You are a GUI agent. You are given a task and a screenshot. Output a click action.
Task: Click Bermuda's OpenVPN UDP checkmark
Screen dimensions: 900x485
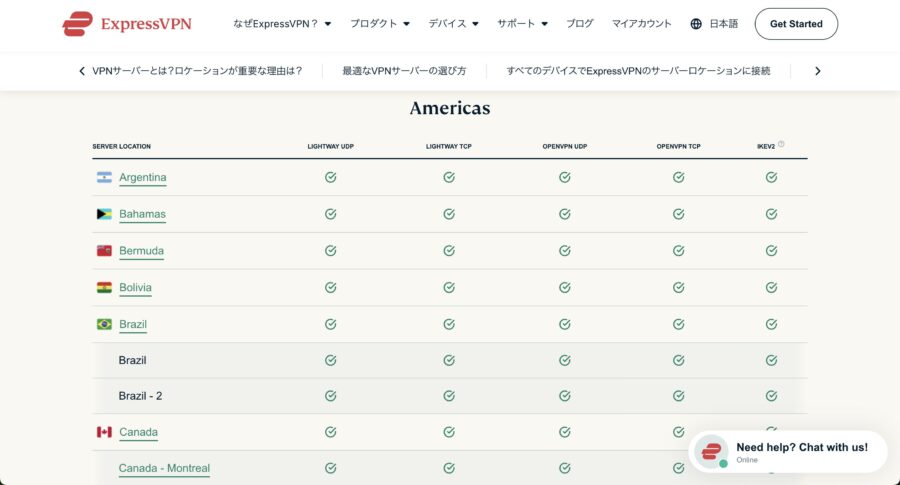pyautogui.click(x=565, y=251)
